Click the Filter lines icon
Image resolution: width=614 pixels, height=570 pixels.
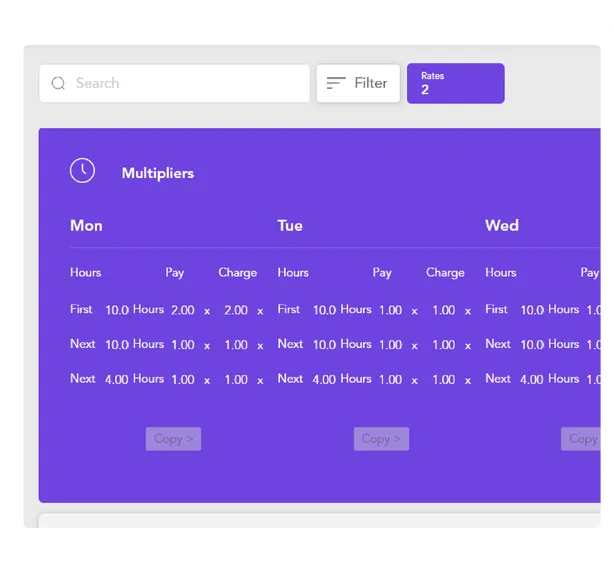coord(336,83)
